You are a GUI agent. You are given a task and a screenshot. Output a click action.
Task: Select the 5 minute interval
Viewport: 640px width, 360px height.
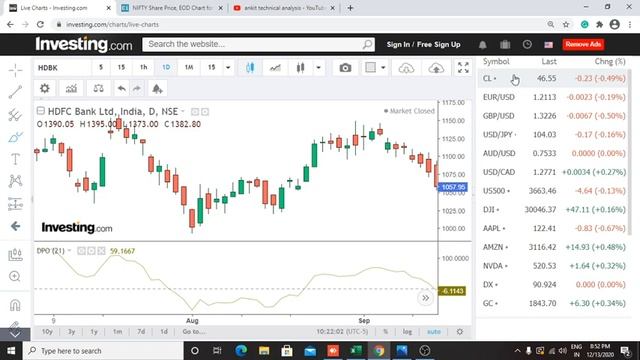(x=101, y=68)
